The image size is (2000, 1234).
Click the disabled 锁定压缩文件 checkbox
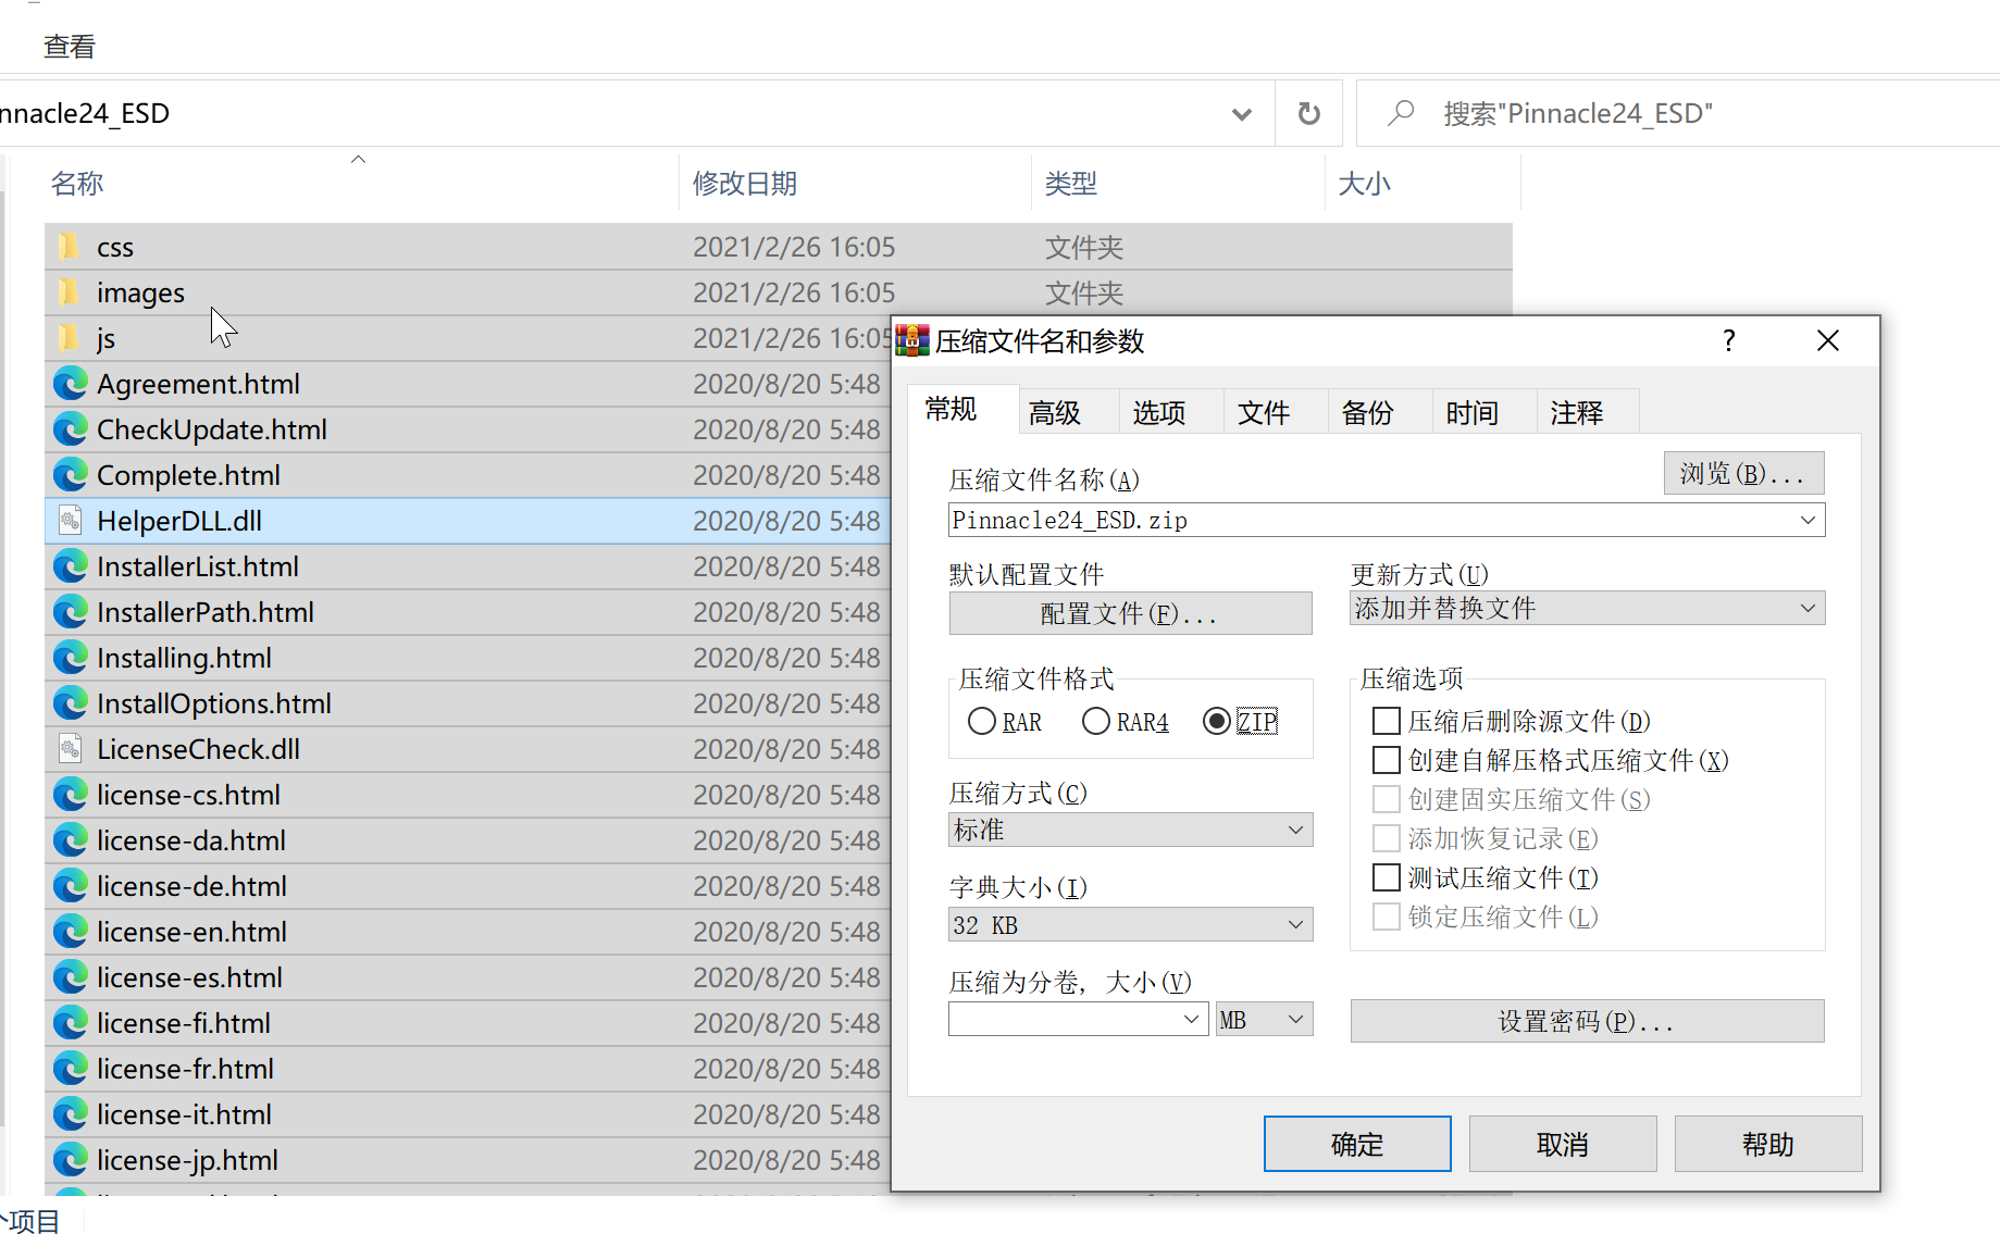point(1385,916)
